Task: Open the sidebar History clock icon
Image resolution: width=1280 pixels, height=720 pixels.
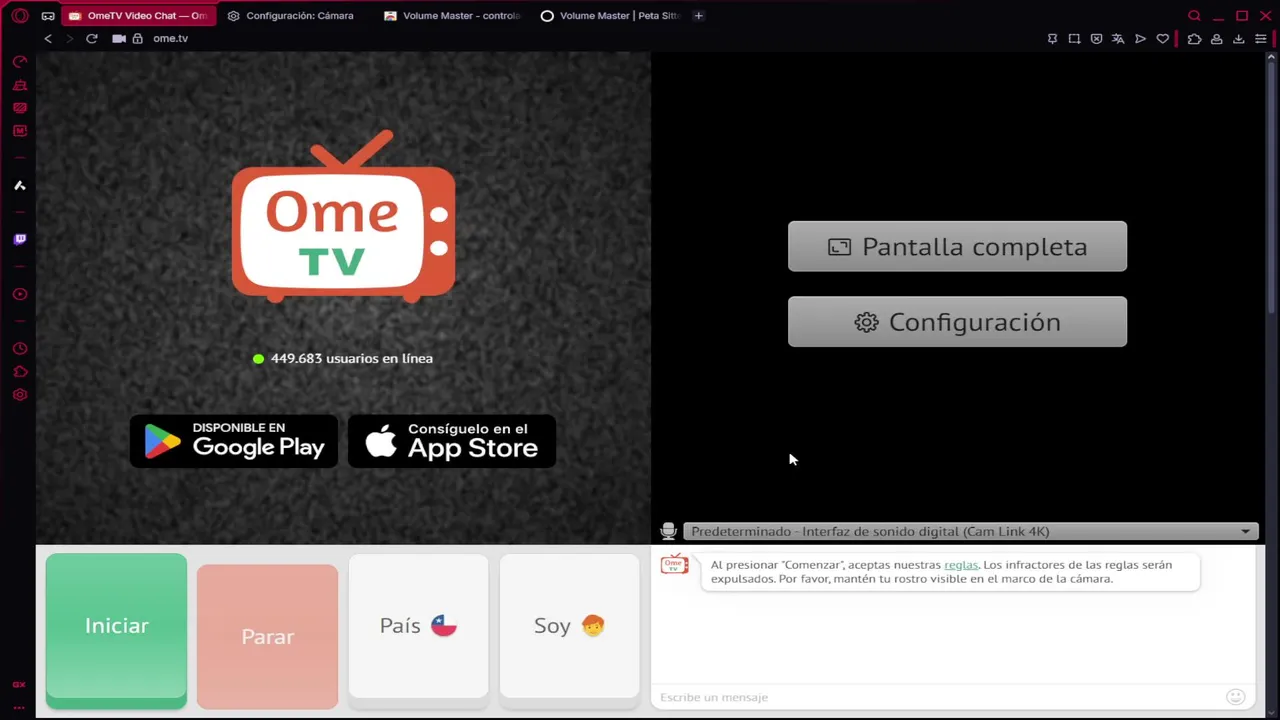Action: point(19,348)
